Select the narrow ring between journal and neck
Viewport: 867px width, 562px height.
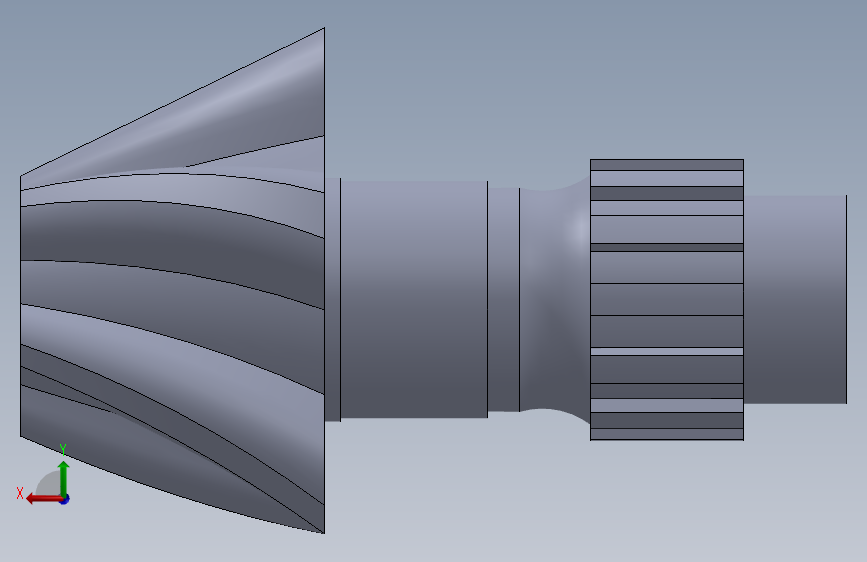coord(503,300)
